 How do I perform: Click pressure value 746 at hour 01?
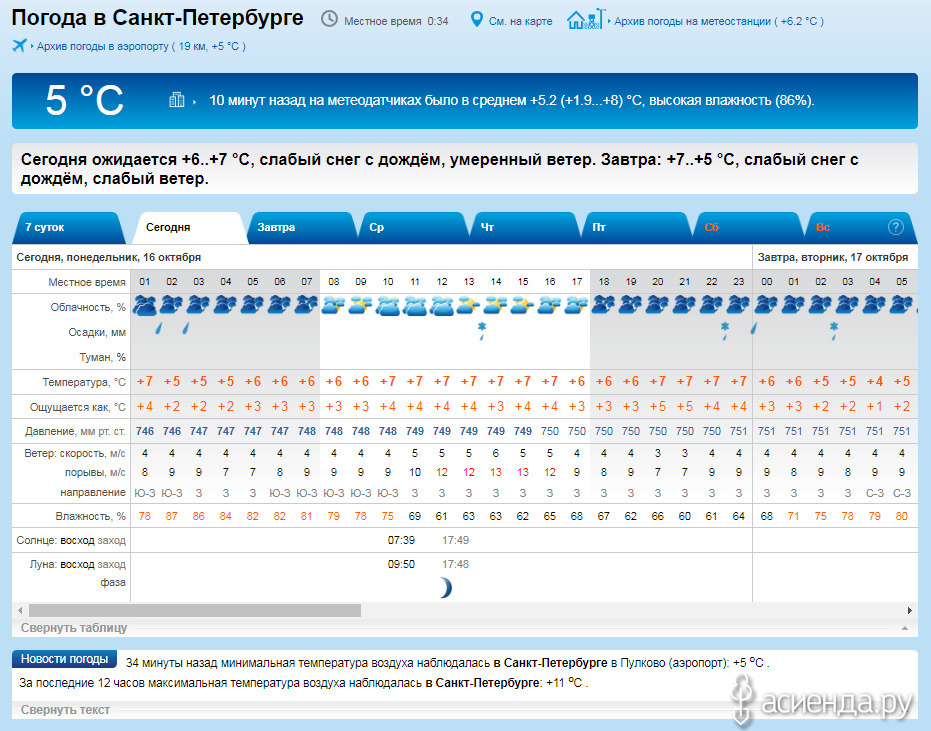click(145, 431)
